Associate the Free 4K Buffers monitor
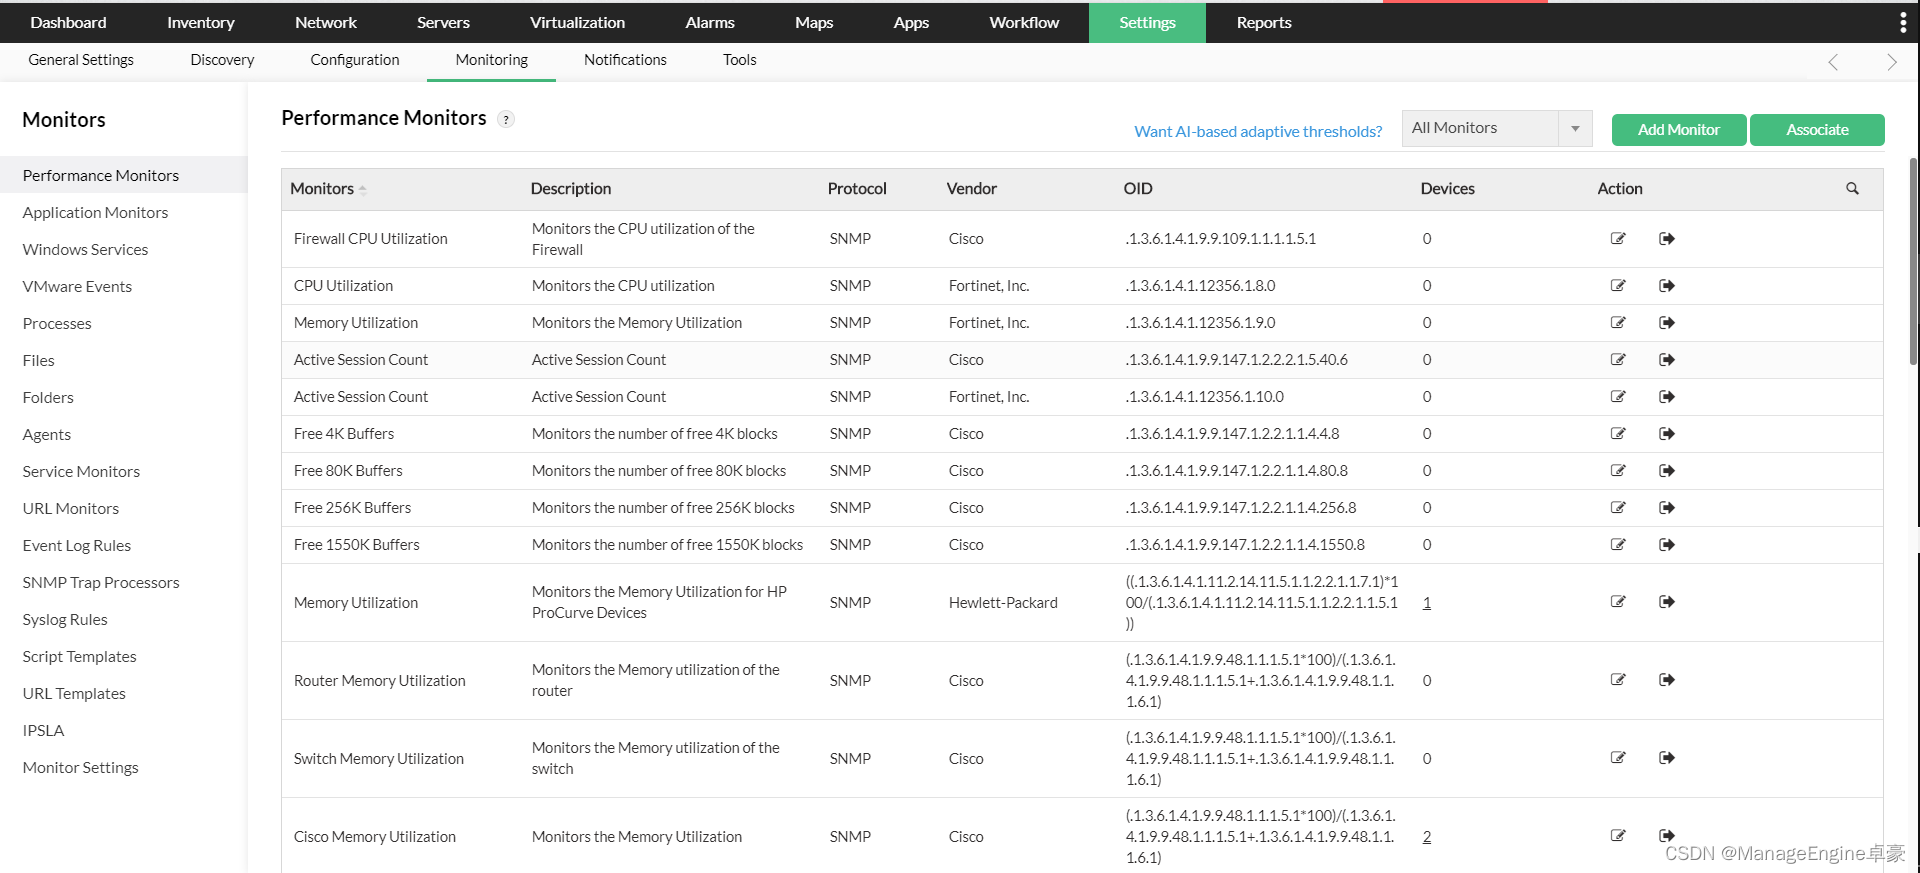Image resolution: width=1920 pixels, height=873 pixels. (1667, 433)
